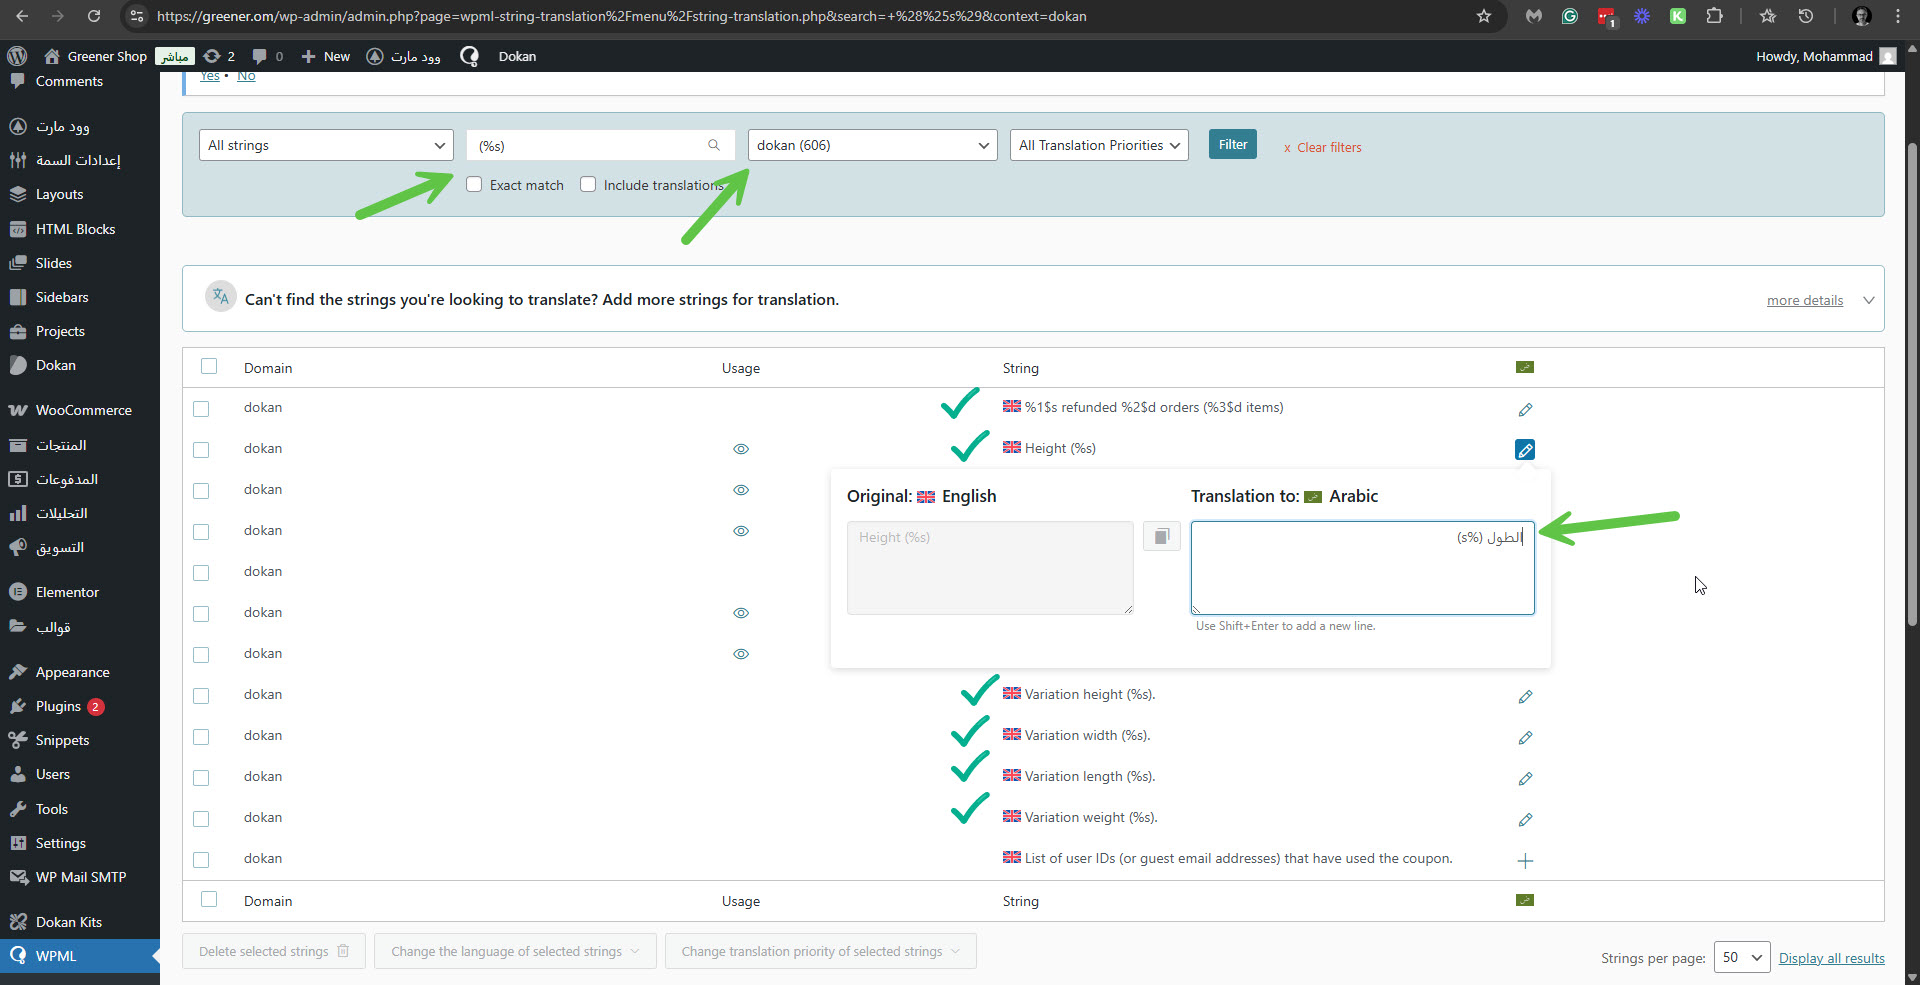Image resolution: width=1920 pixels, height=985 pixels.
Task: Open browser history clock icon
Action: click(1806, 16)
